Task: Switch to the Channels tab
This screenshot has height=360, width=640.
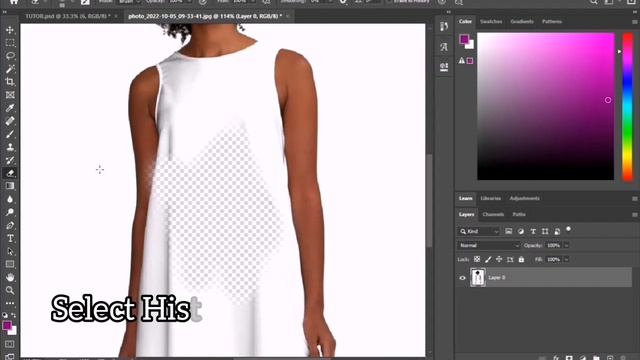Action: (493, 214)
